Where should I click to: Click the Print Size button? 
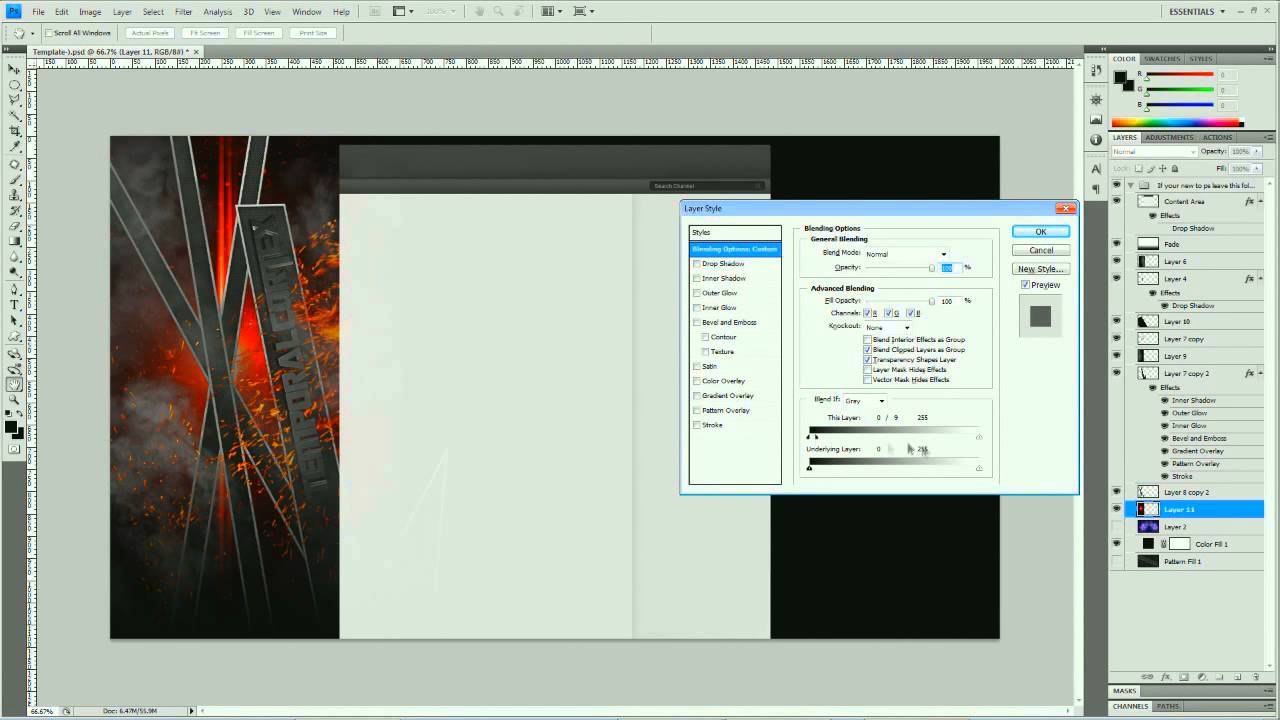click(x=313, y=33)
